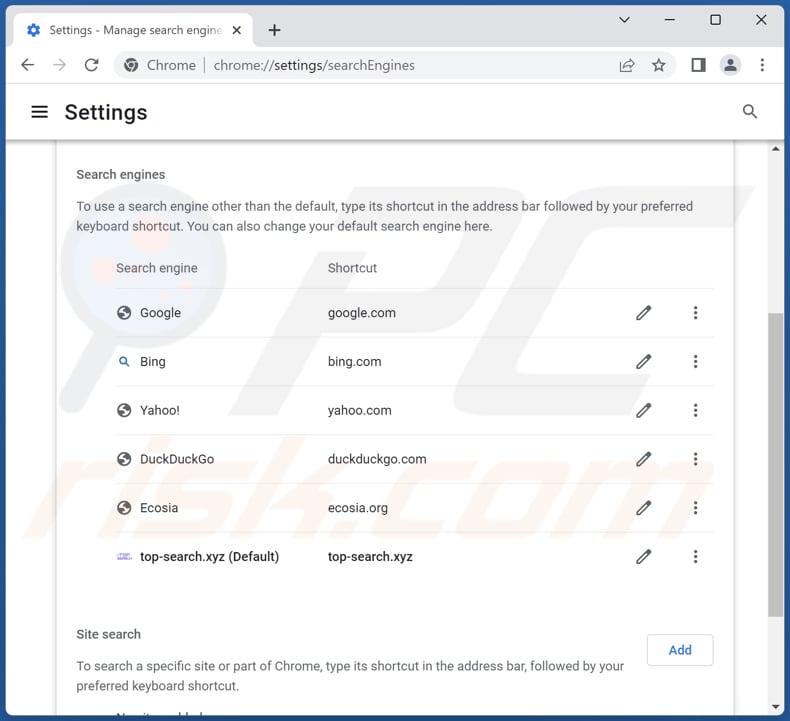The height and width of the screenshot is (721, 790).
Task: Select the Bing engine name
Action: (153, 362)
